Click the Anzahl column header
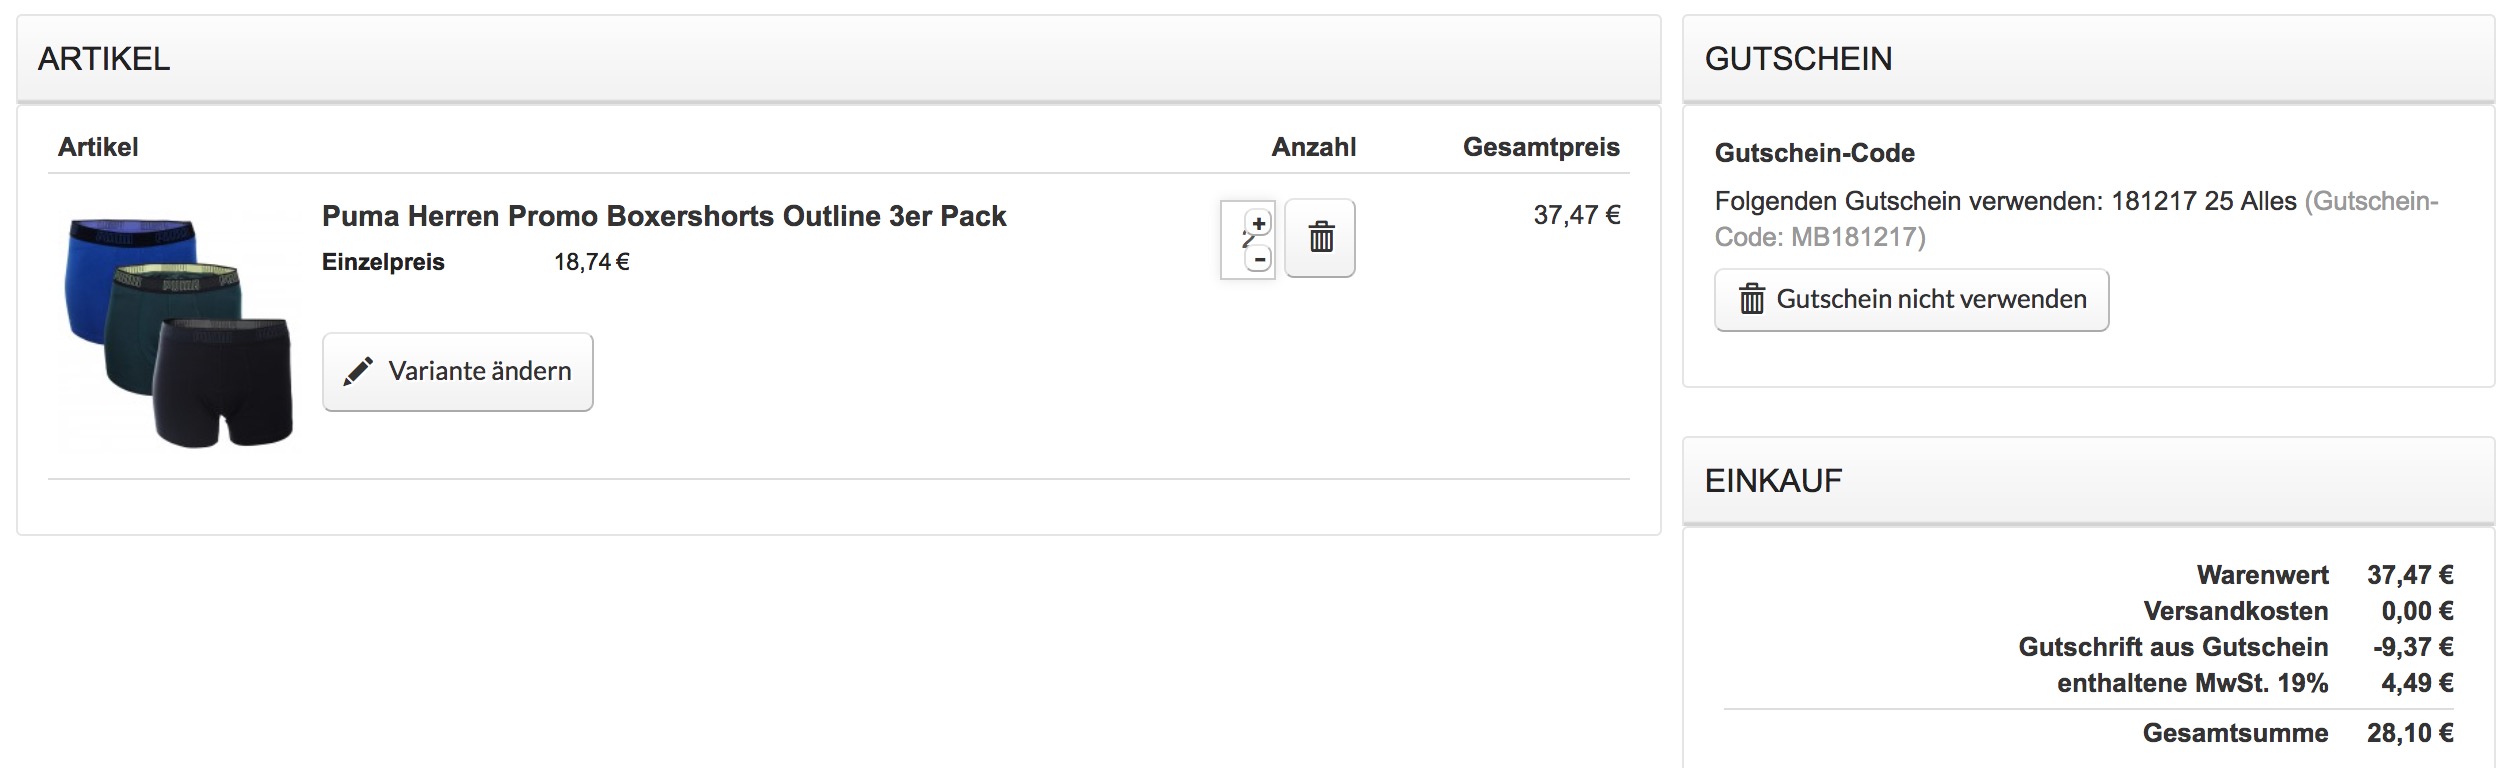The width and height of the screenshot is (2510, 768). [1313, 147]
